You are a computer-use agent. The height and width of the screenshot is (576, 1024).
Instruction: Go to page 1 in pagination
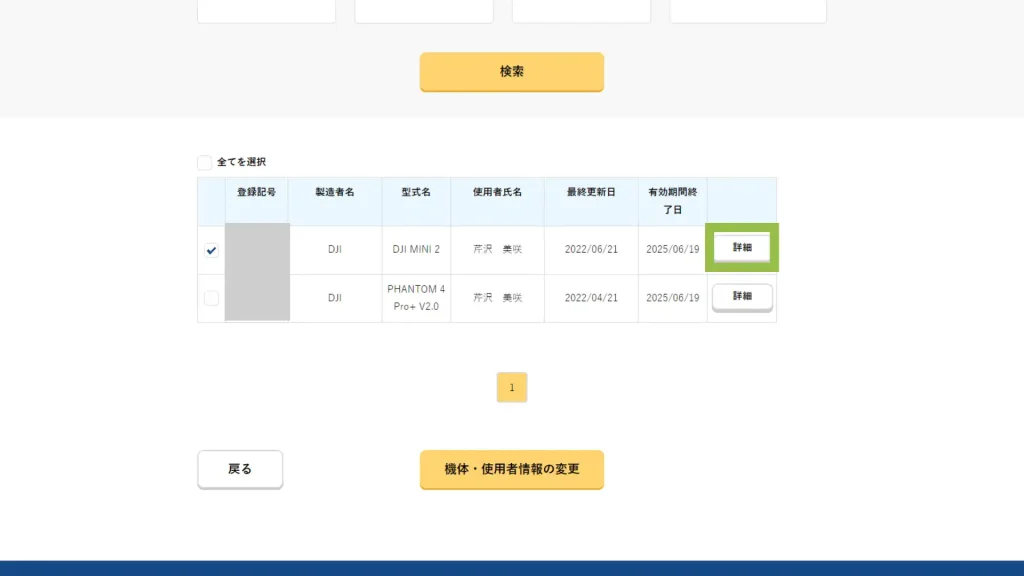click(x=511, y=387)
